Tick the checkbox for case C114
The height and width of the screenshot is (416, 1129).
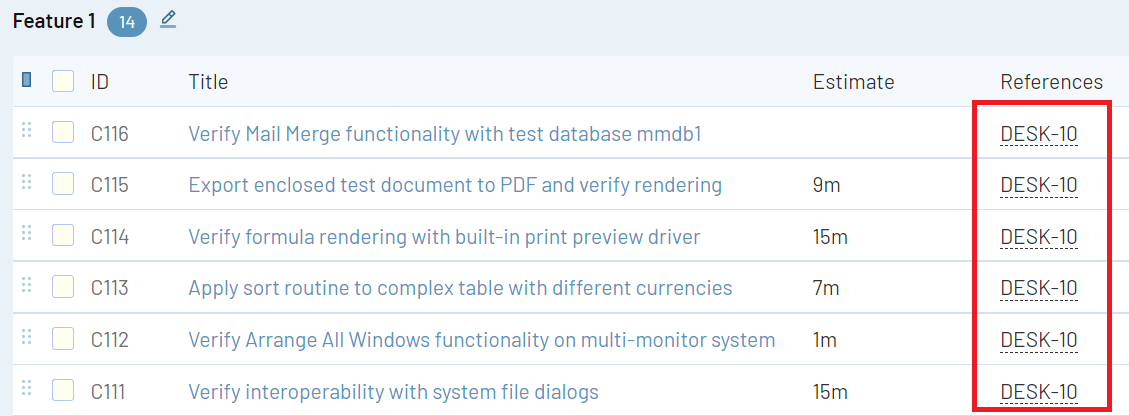pyautogui.click(x=63, y=235)
